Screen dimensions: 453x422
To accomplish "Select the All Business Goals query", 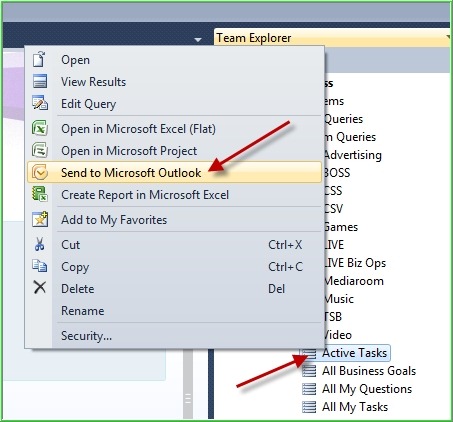I will (x=369, y=371).
